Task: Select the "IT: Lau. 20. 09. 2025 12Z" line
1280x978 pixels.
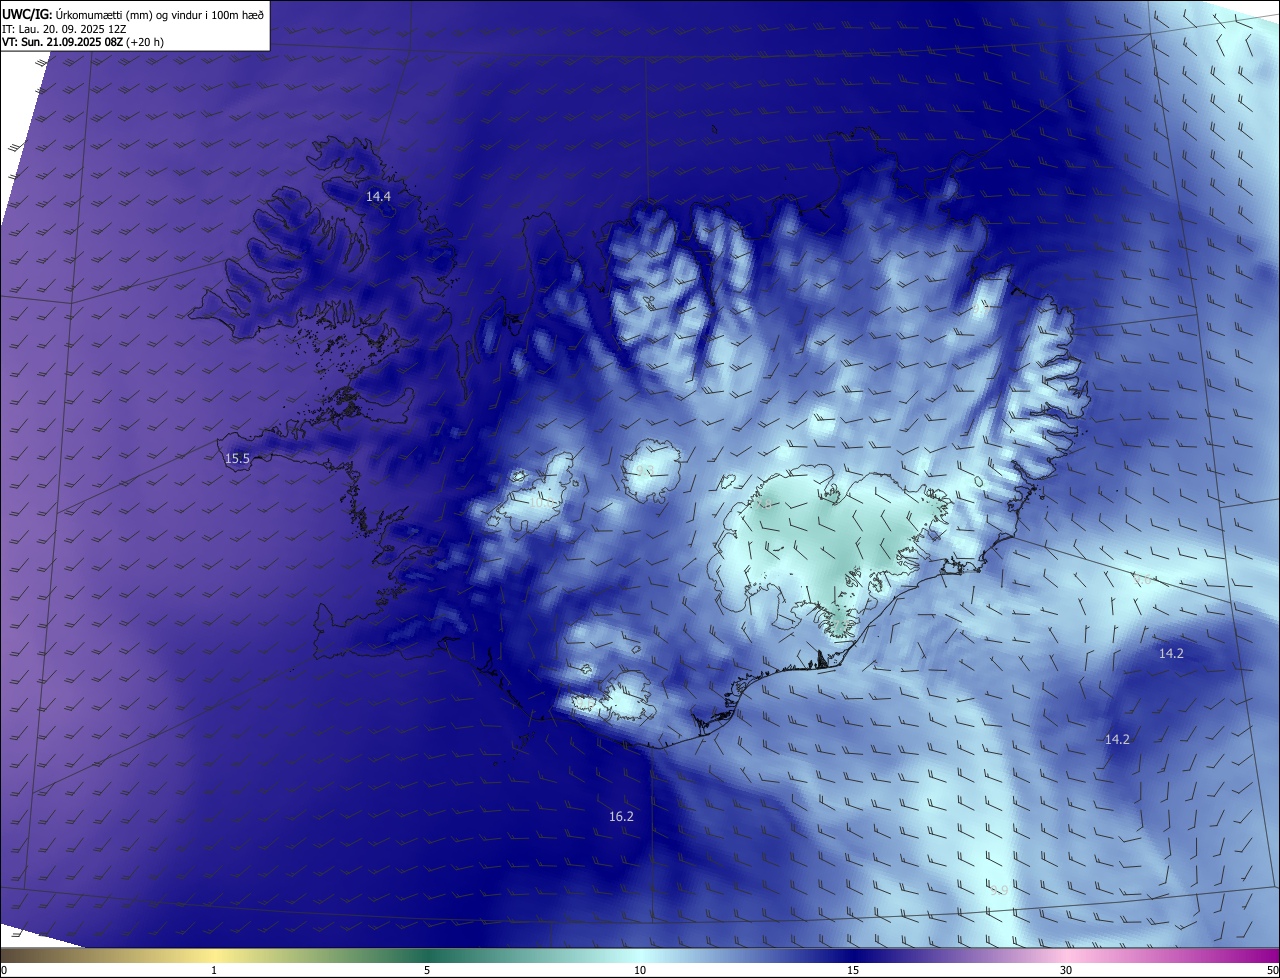Action: (x=64, y=28)
